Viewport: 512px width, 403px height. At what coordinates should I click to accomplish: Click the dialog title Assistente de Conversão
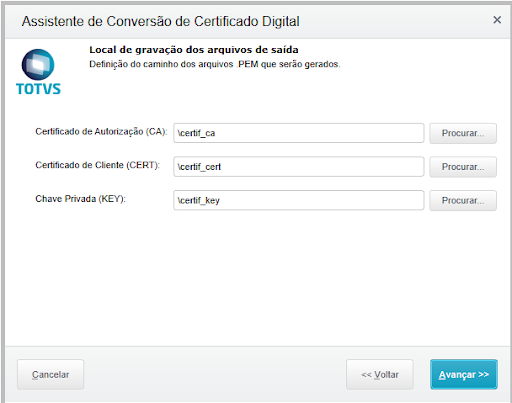[161, 21]
